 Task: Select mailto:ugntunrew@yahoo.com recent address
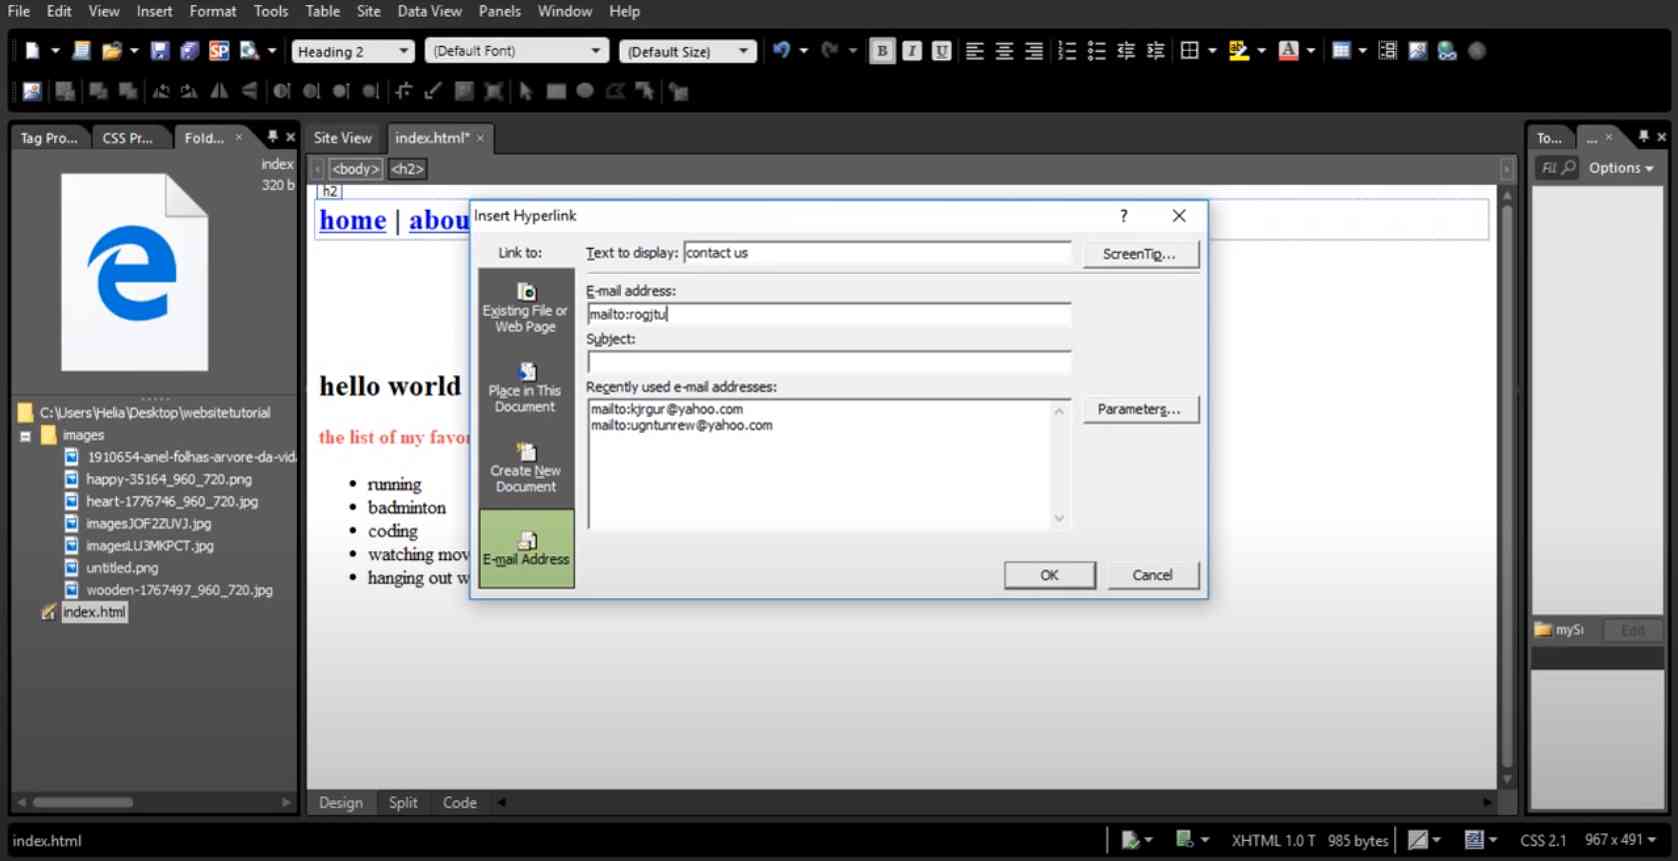(682, 426)
